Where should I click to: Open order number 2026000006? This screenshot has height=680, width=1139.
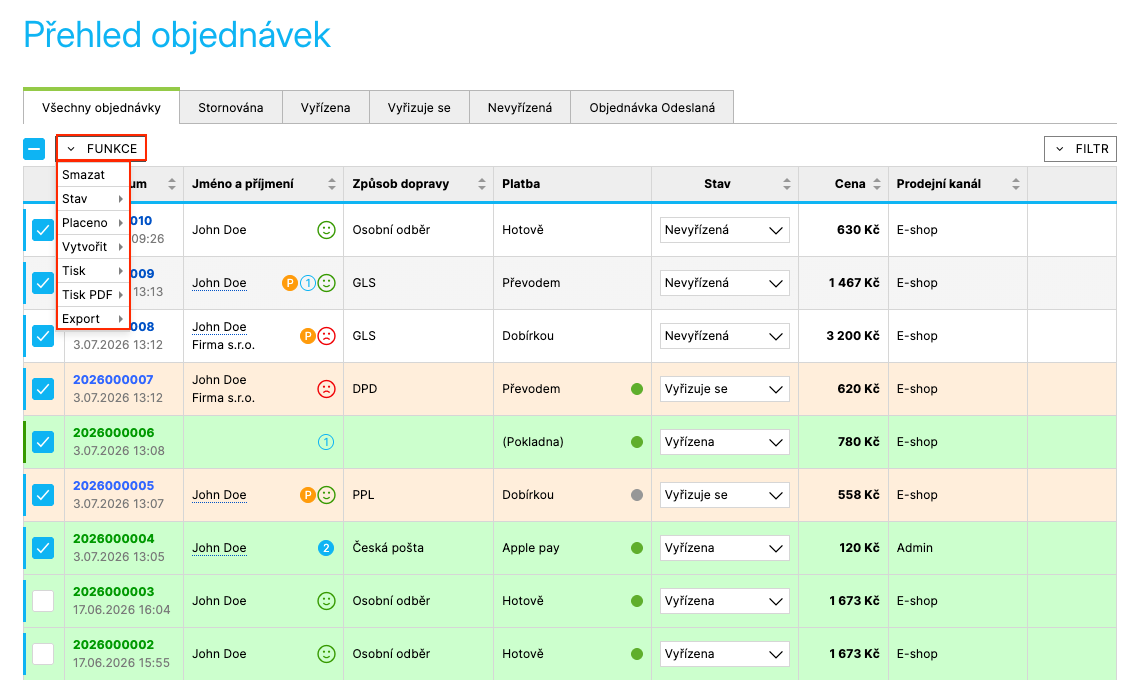113,432
